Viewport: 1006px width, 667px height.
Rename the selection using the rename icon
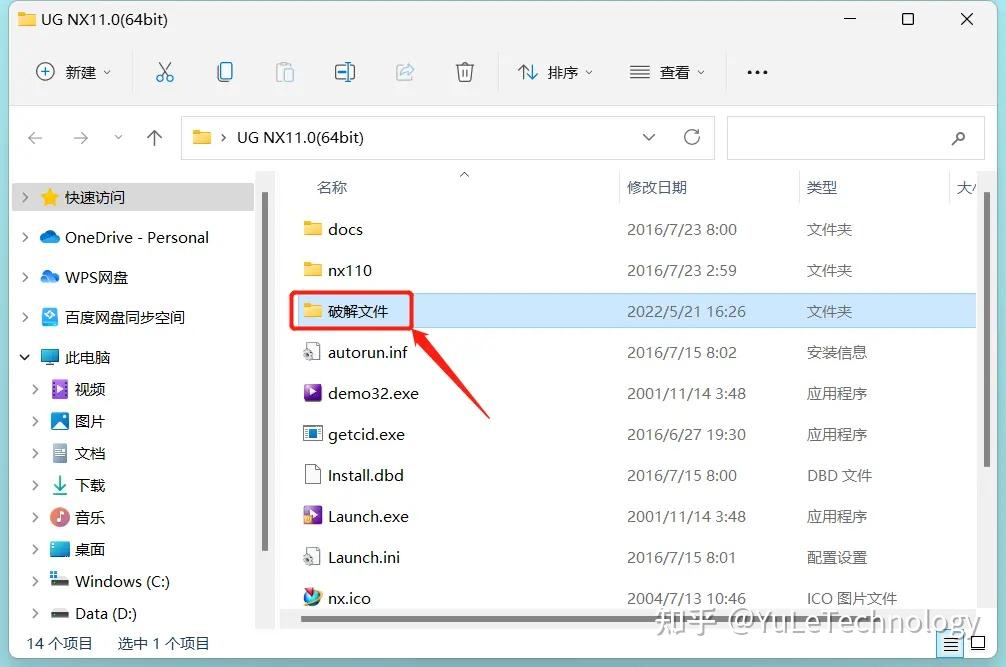point(344,71)
